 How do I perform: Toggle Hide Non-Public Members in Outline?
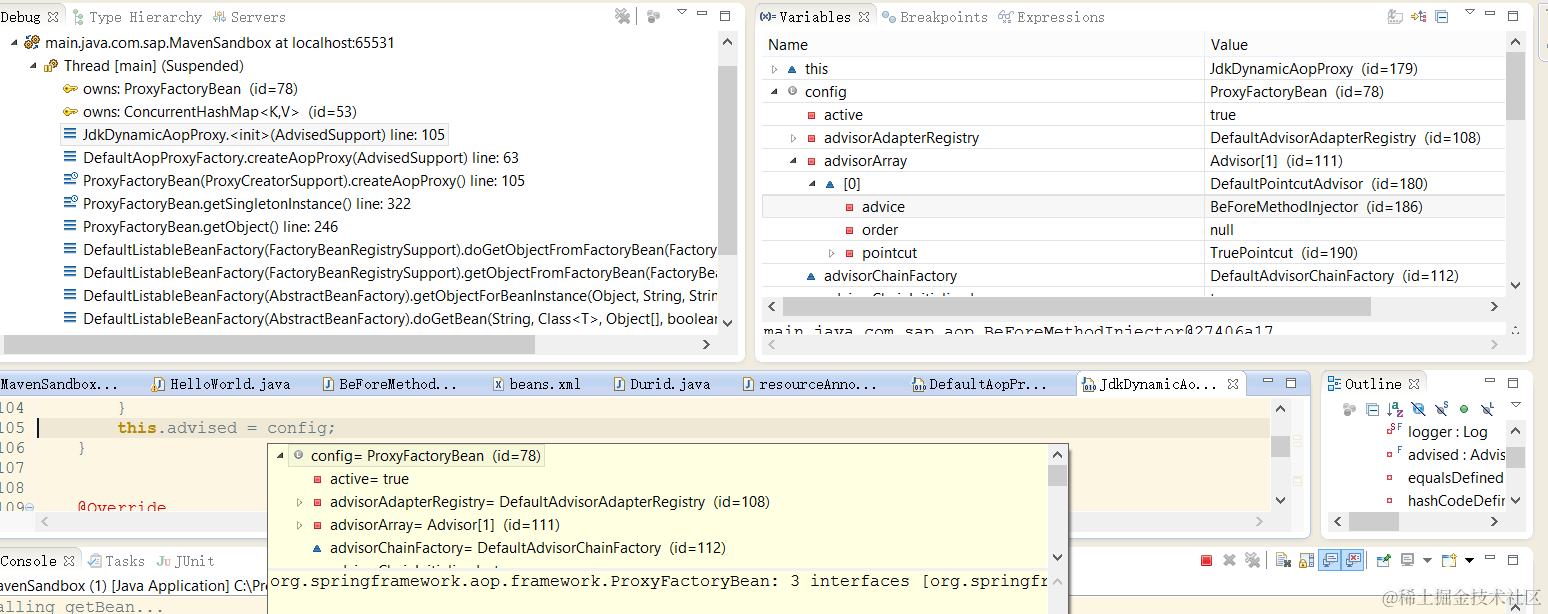point(1464,409)
